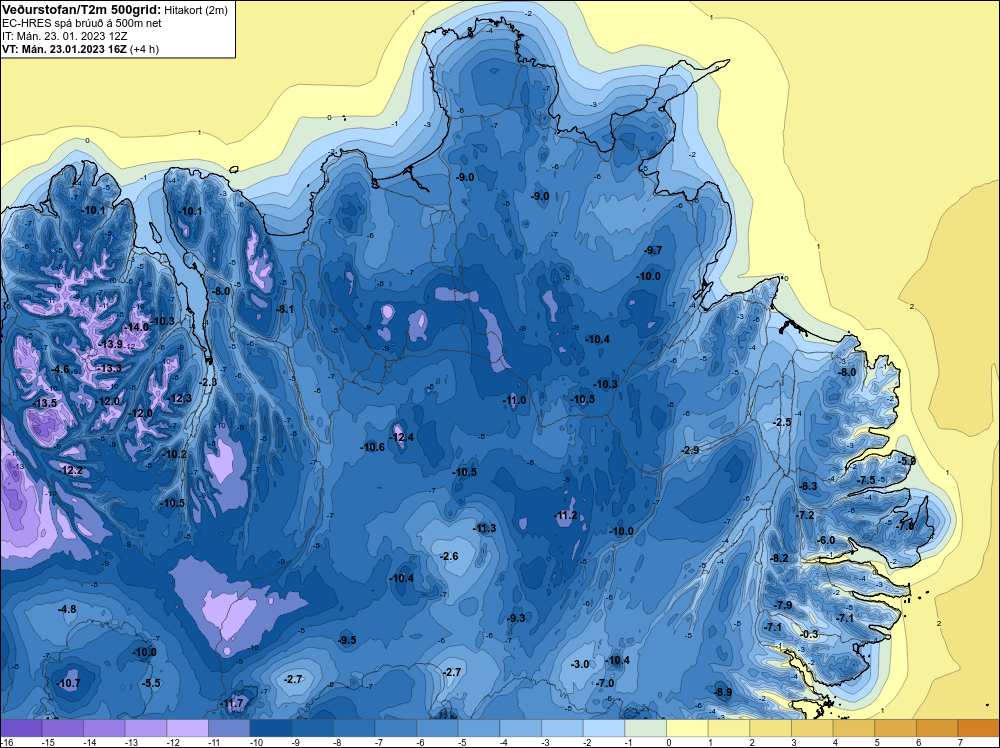Screen dimensions: 1000x748
Task: Select the color bar segment between 0 and 1
Action: pyautogui.click(x=688, y=728)
